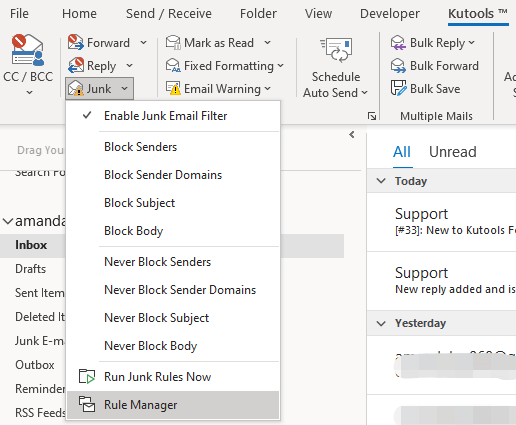Click the Email Warning triangle icon
Image resolution: width=516 pixels, height=425 pixels.
click(173, 88)
